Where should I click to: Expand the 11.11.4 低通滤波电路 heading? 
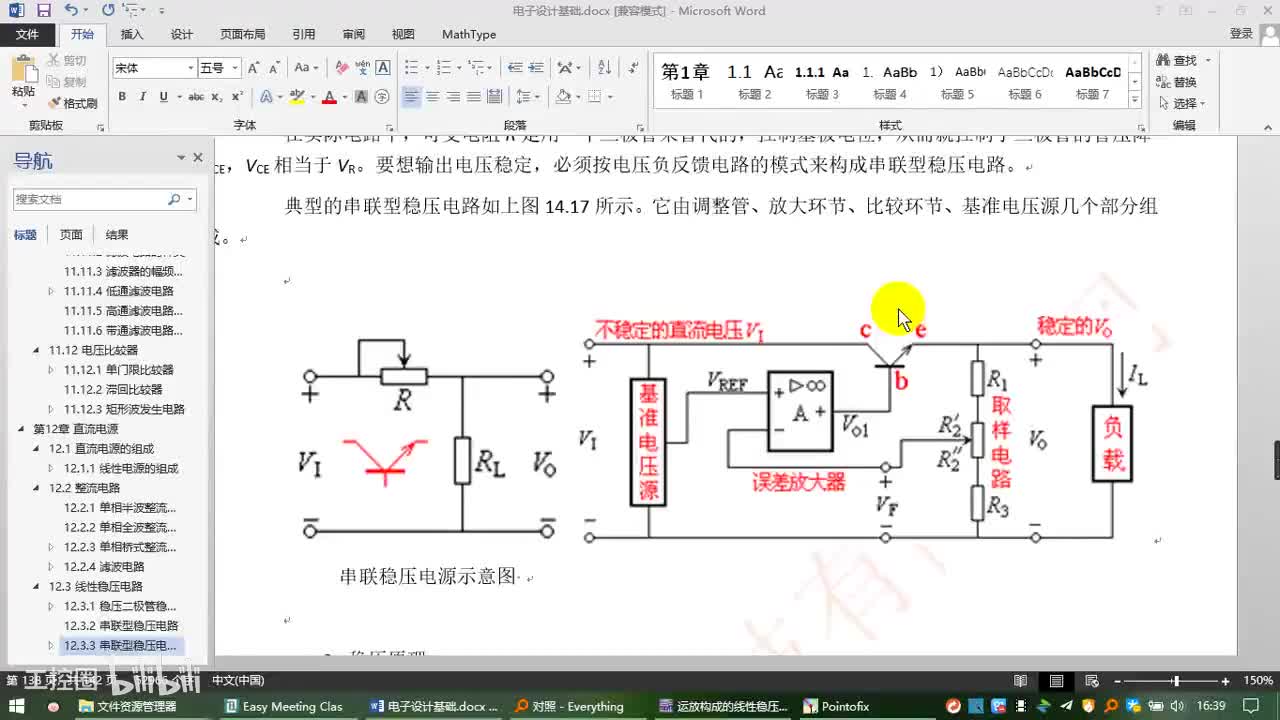pos(52,291)
